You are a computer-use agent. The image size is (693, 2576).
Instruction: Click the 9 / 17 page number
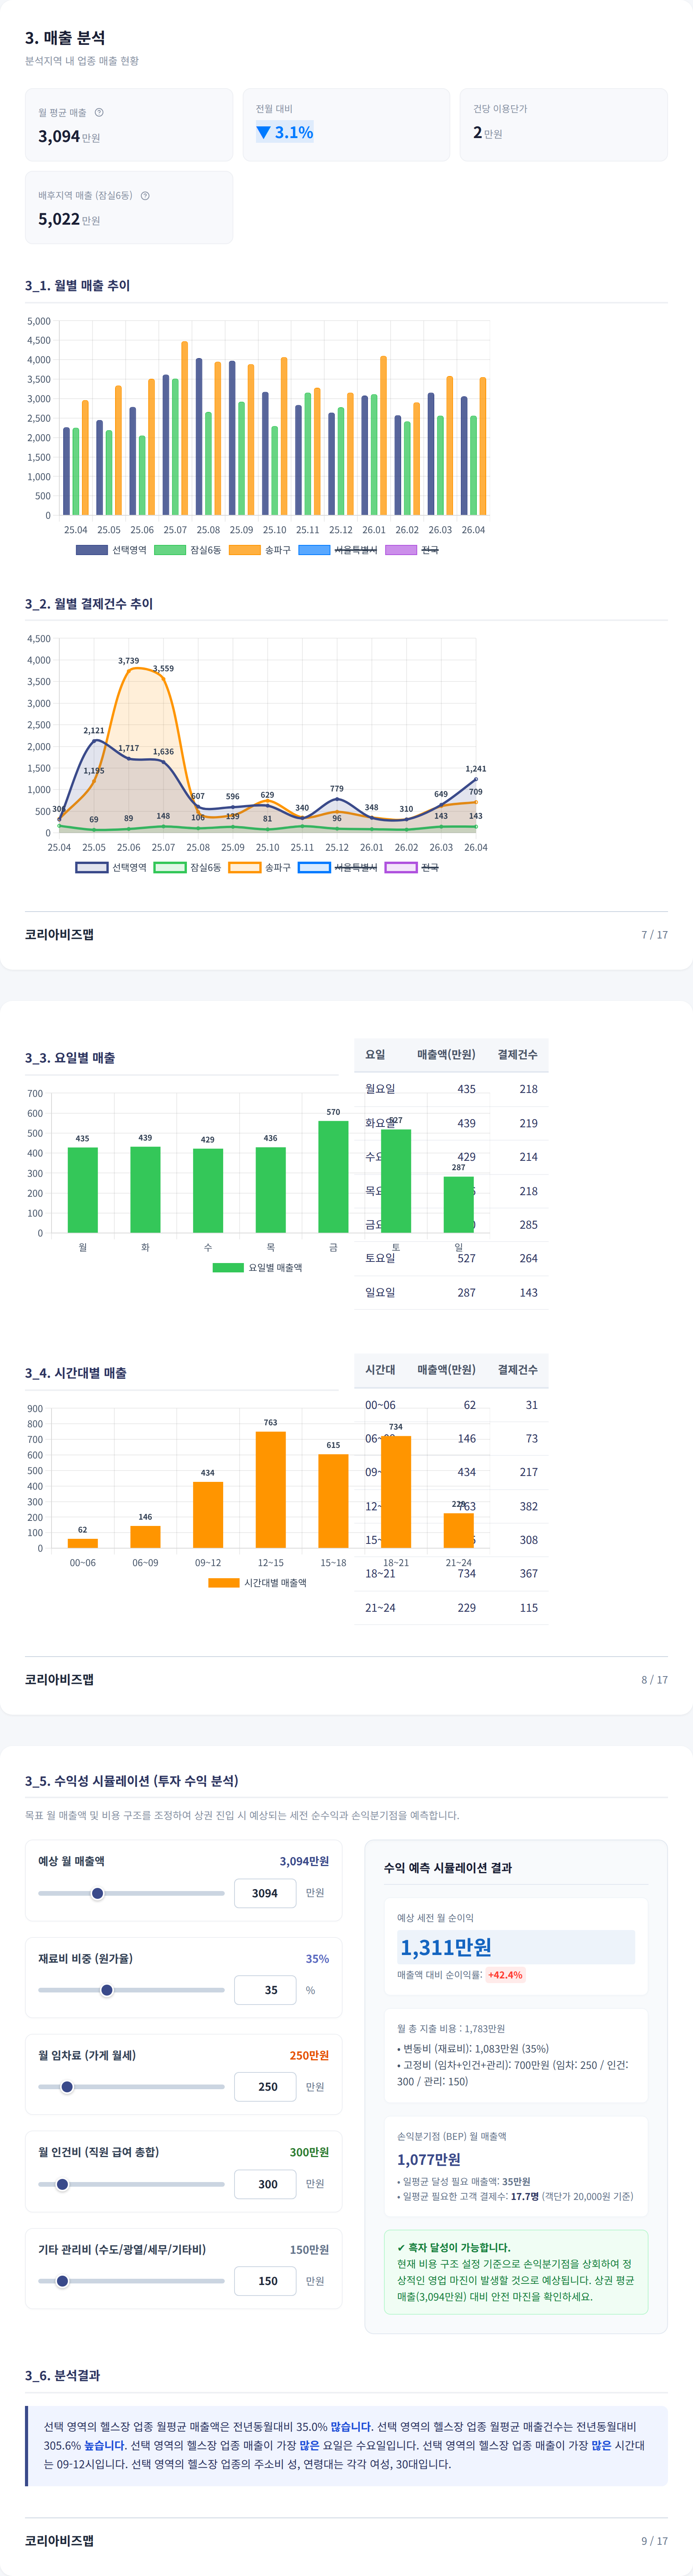[655, 2540]
